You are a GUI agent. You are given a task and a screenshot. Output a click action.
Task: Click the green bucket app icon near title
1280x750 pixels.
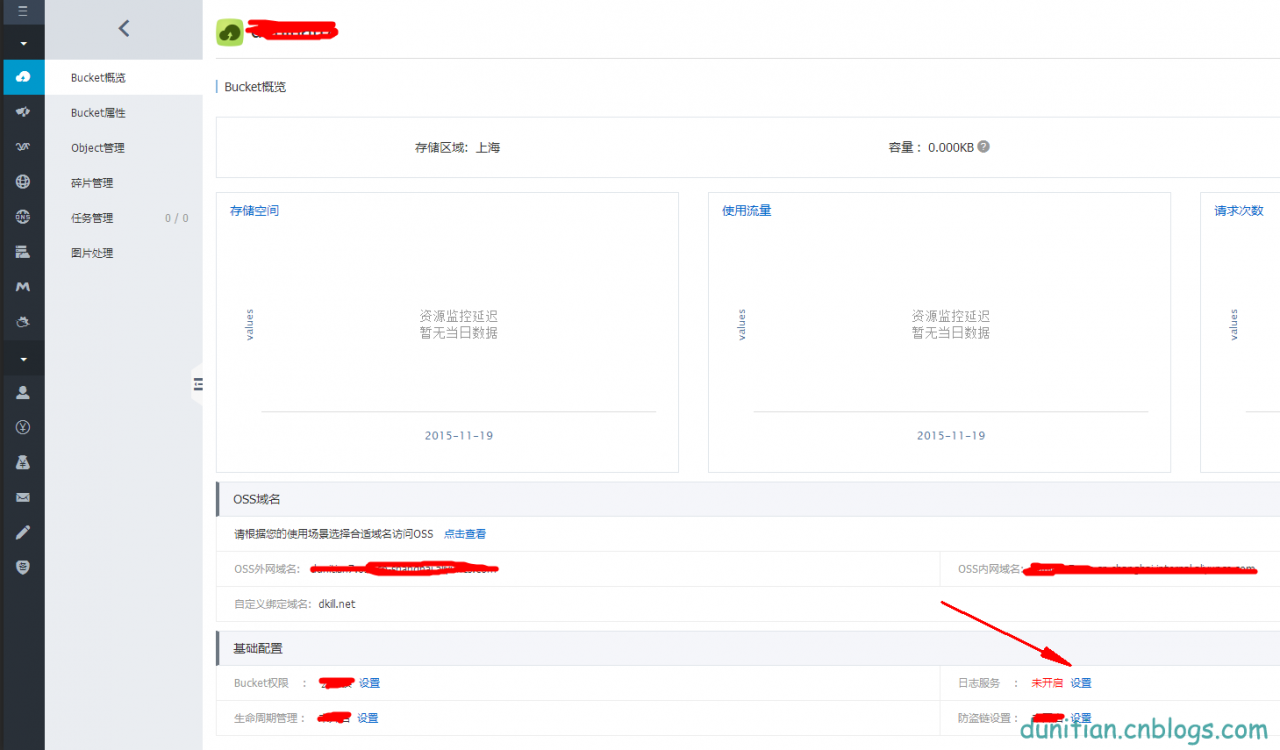(228, 32)
